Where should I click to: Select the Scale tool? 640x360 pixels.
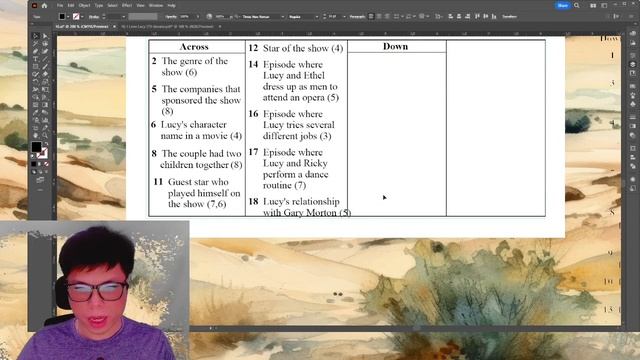[x=45, y=81]
